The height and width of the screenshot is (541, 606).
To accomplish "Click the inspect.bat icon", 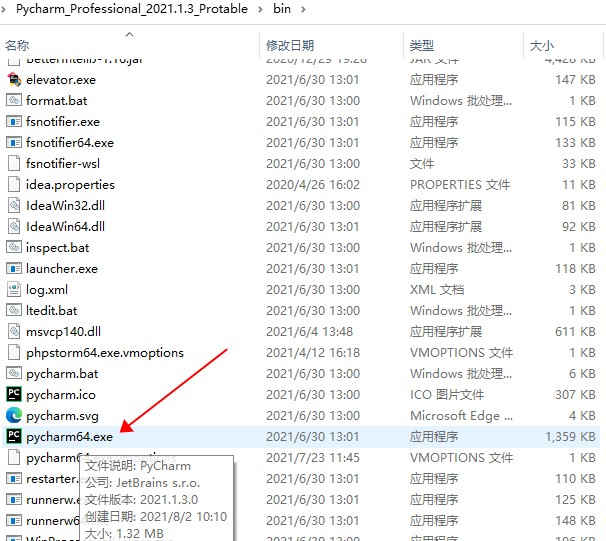I will point(14,247).
